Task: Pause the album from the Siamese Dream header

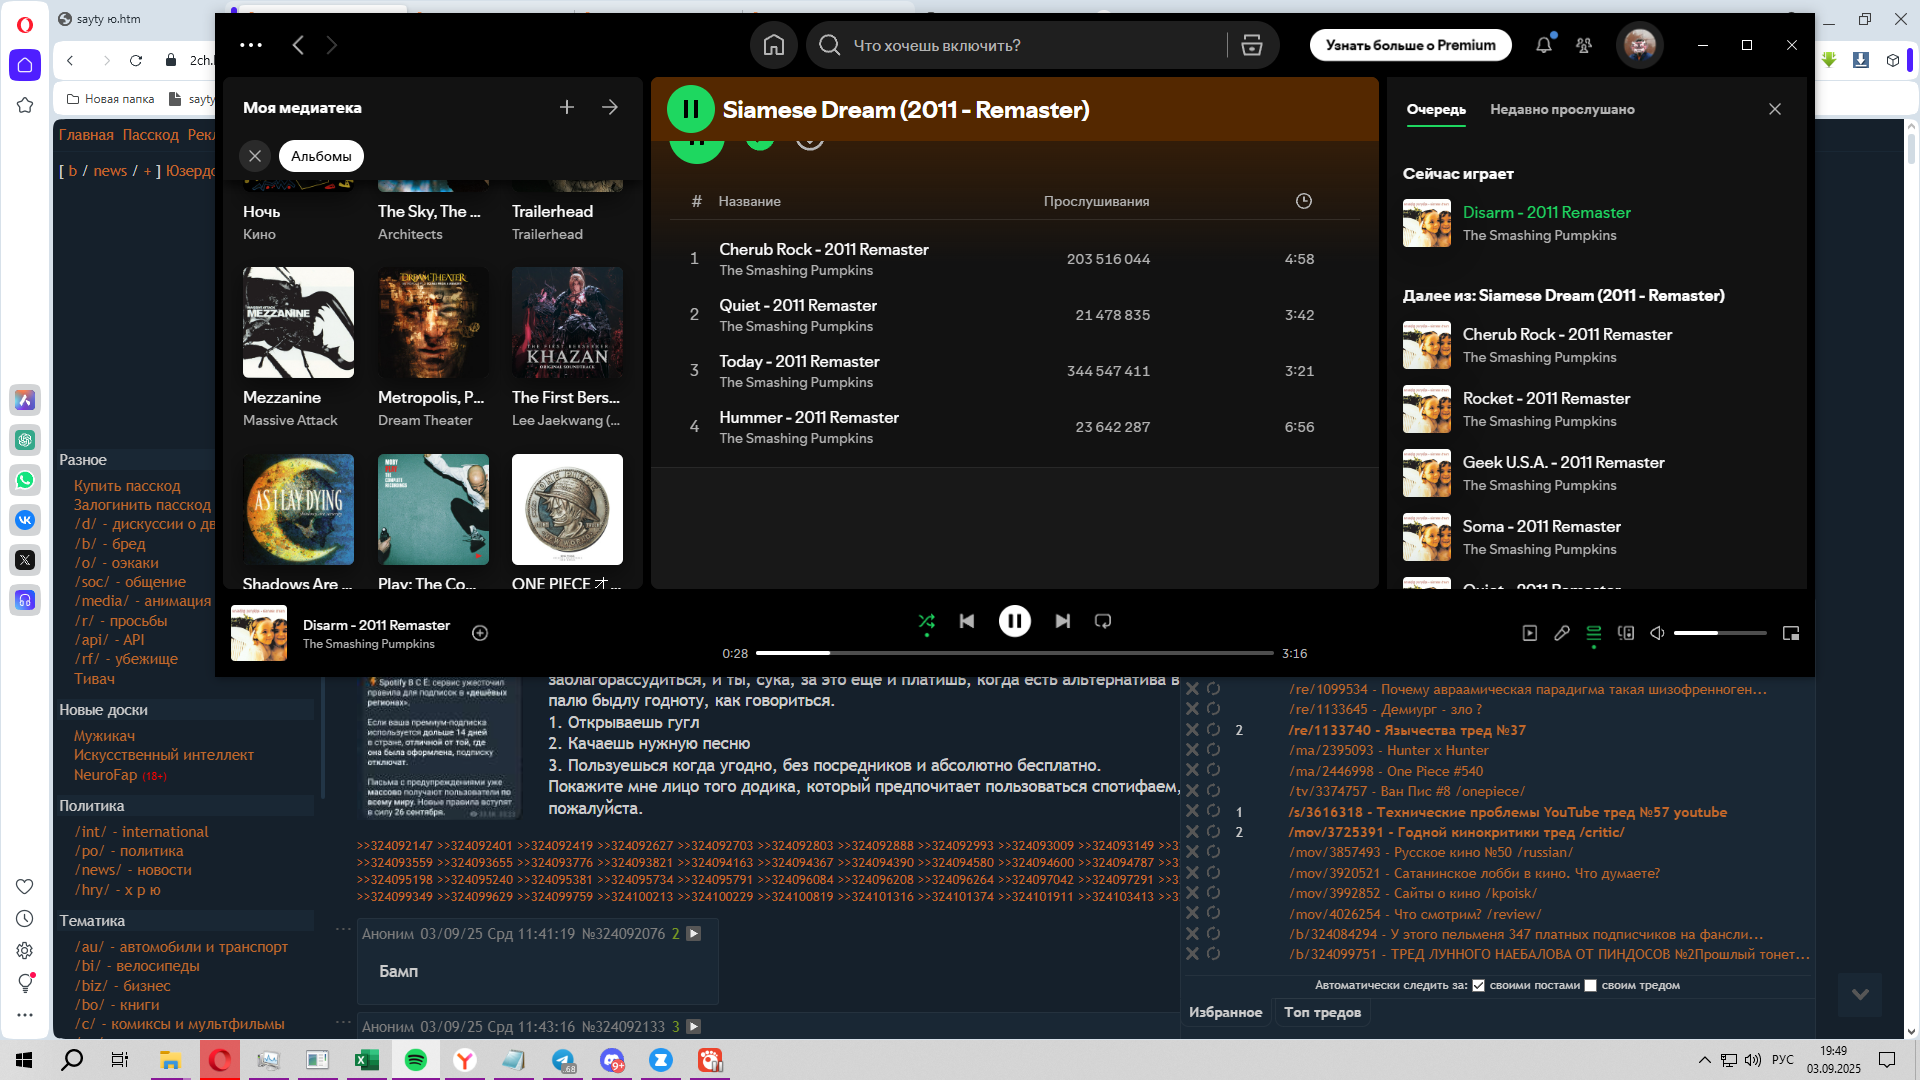Action: tap(691, 110)
